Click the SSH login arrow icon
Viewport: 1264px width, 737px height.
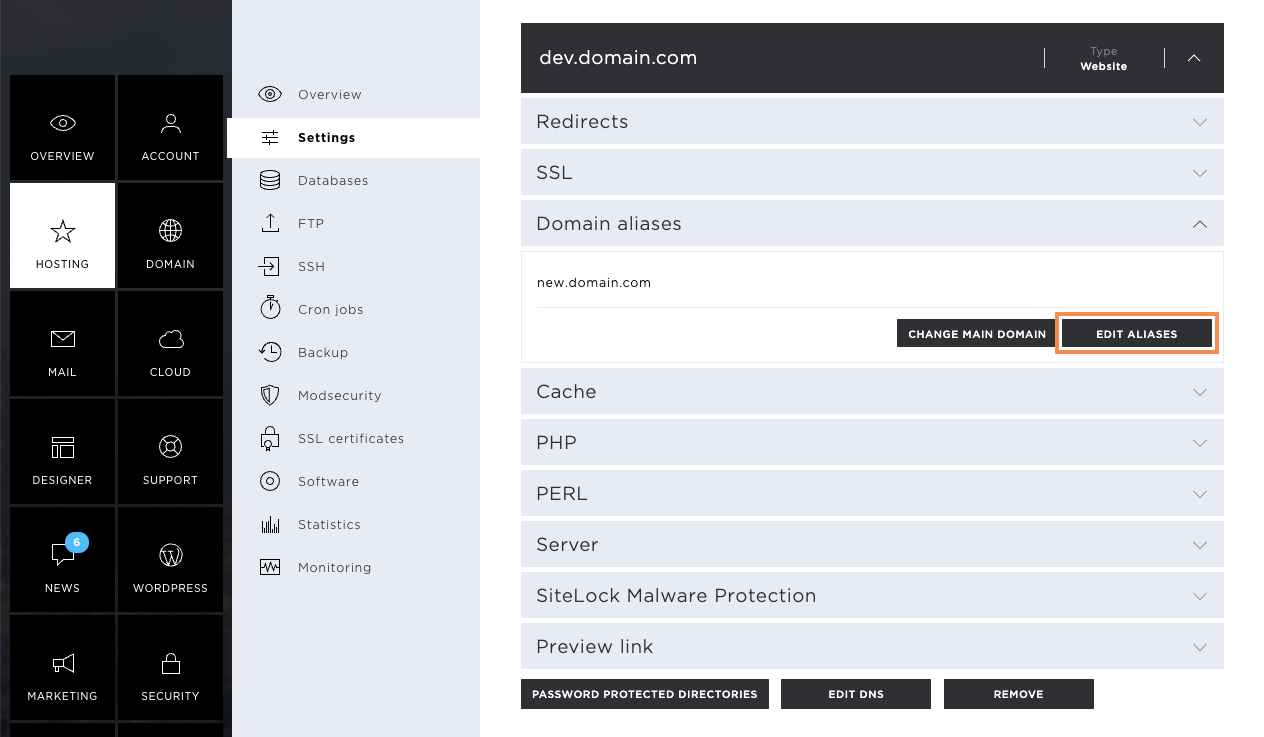click(x=270, y=266)
